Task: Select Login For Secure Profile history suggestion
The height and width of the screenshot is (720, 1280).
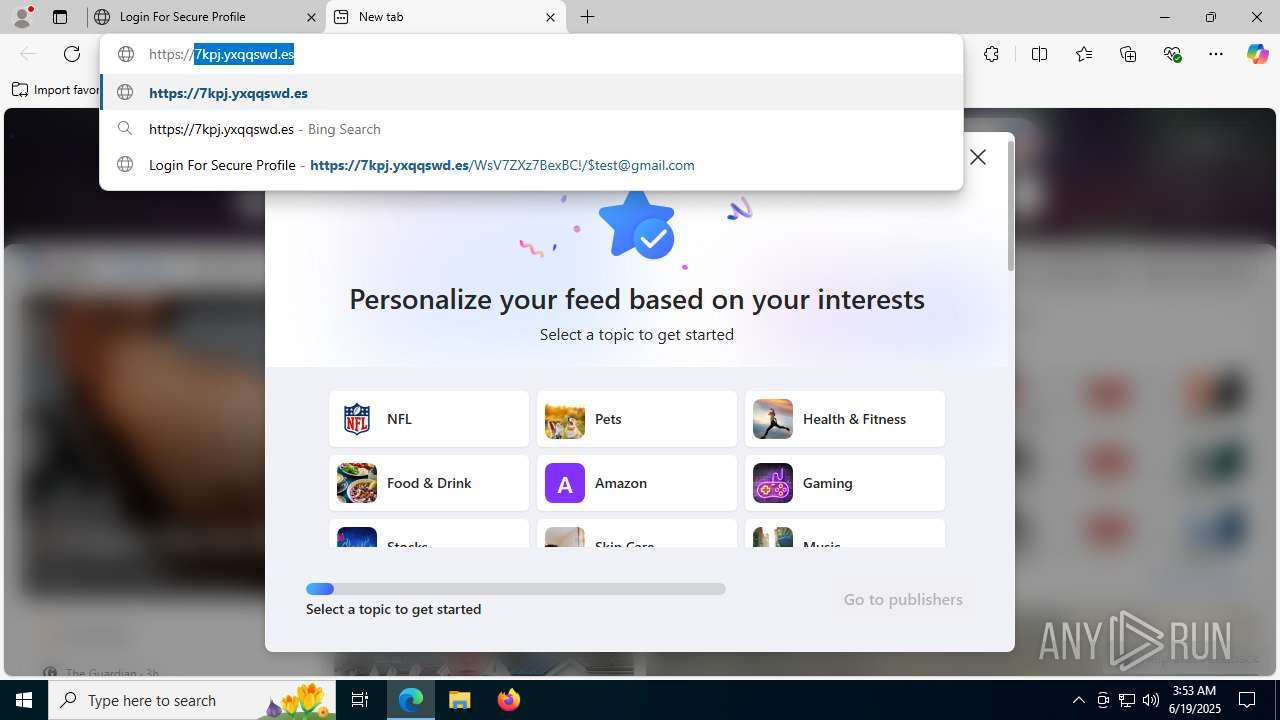Action: pyautogui.click(x=531, y=165)
